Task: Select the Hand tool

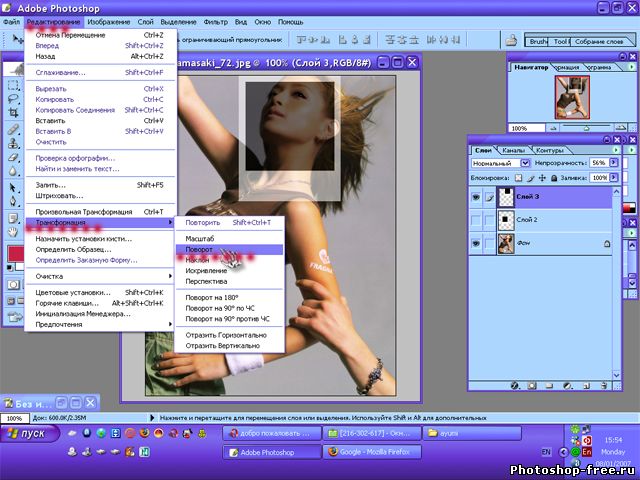Action: [x=13, y=232]
